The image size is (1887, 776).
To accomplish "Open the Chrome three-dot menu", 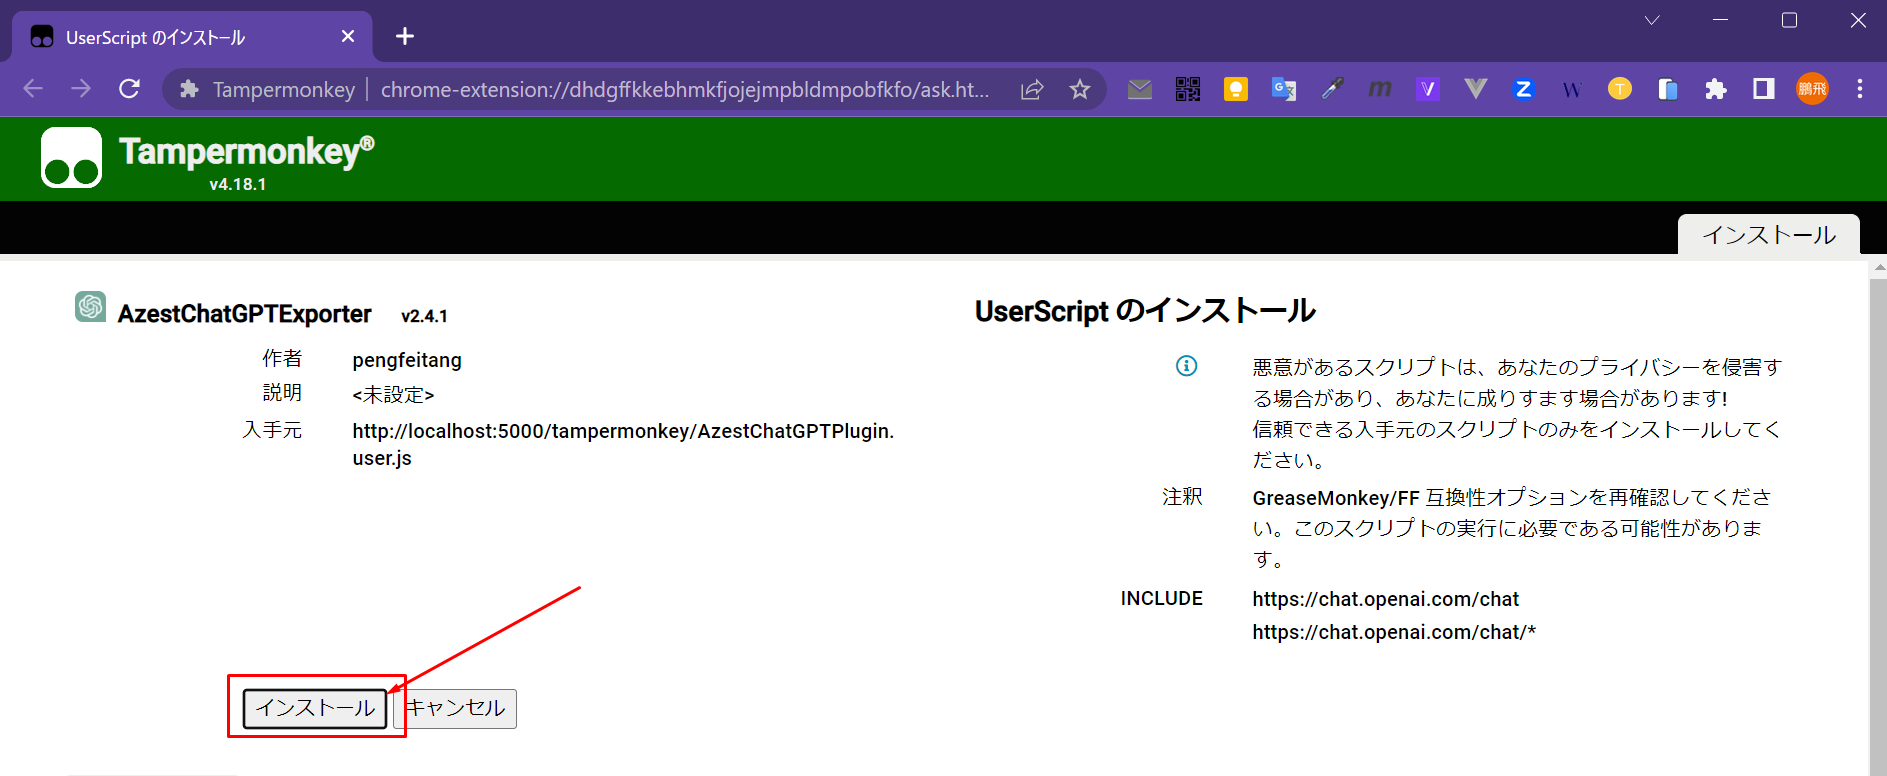I will pyautogui.click(x=1860, y=89).
